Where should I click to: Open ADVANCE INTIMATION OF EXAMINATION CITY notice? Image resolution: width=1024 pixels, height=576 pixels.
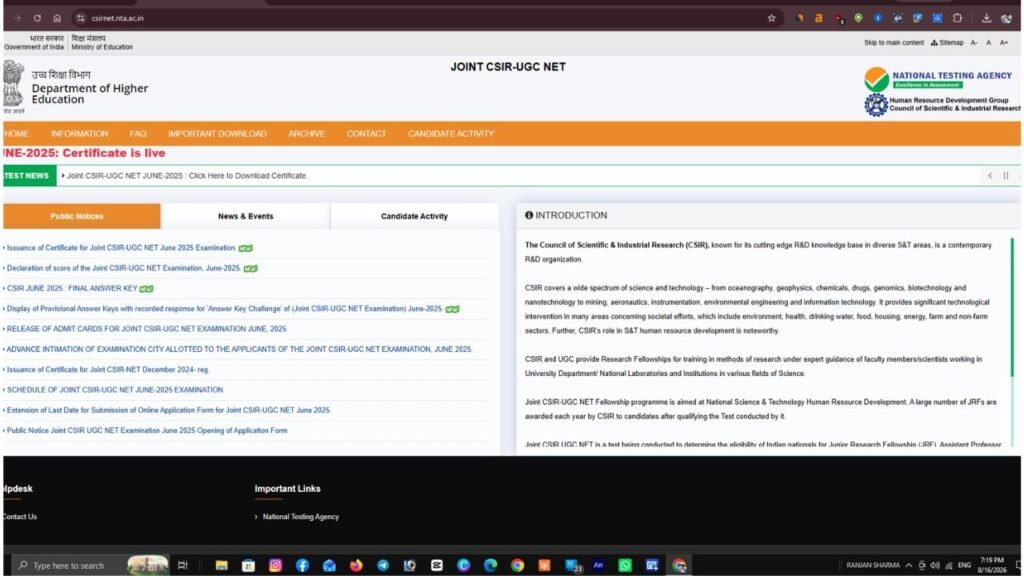pos(239,349)
